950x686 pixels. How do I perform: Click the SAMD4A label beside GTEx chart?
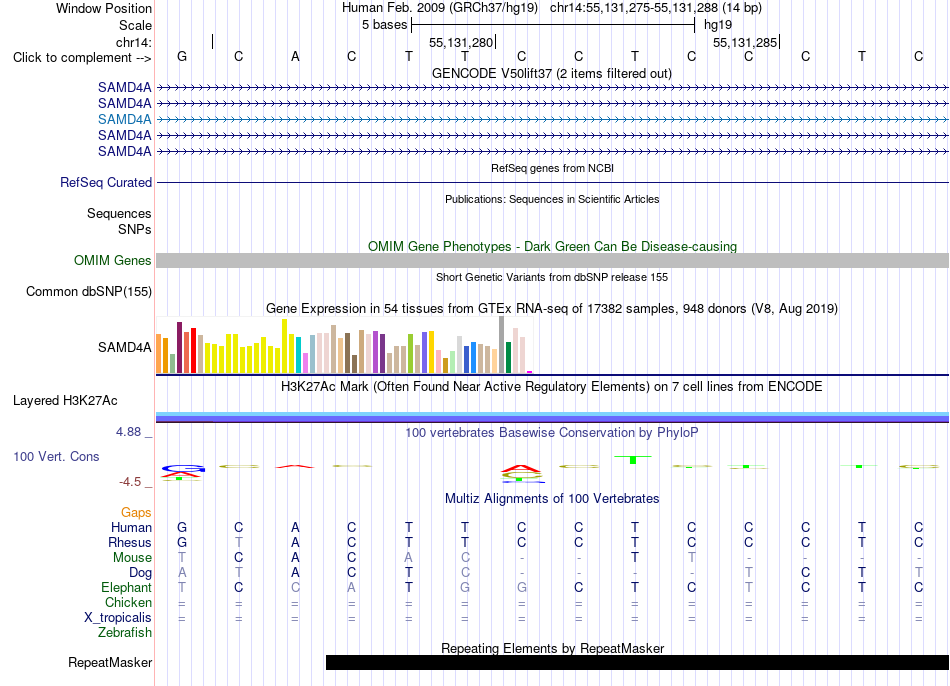pos(125,347)
